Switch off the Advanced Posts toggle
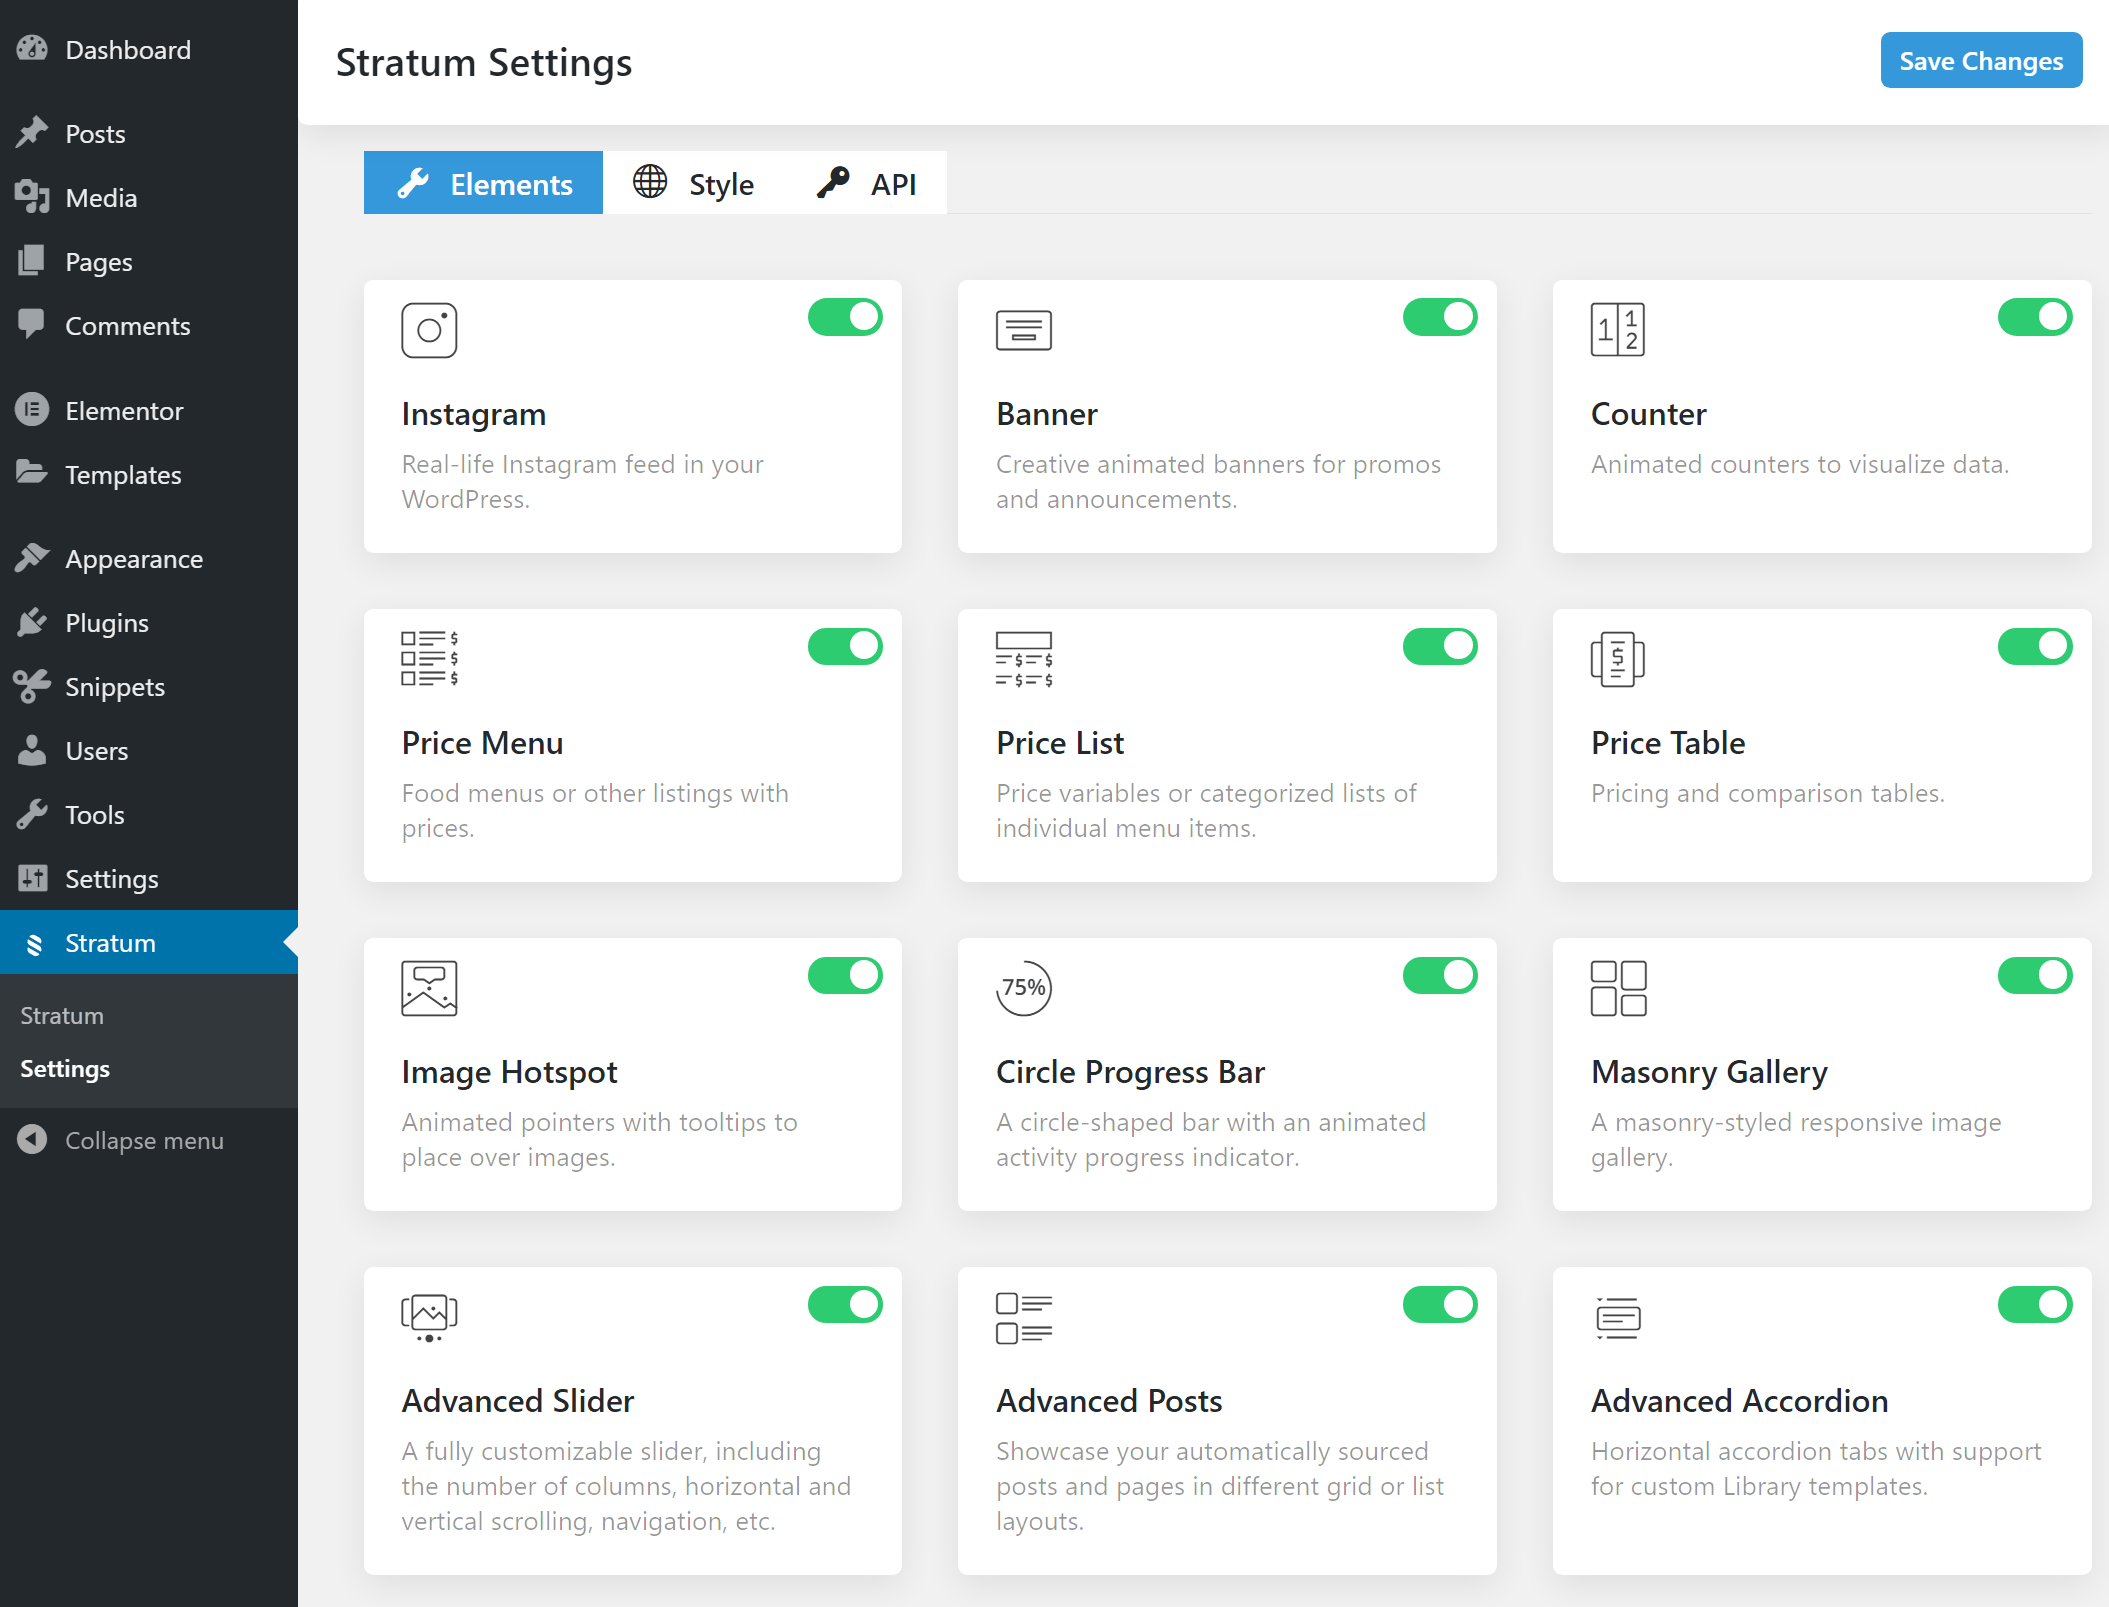This screenshot has width=2109, height=1607. click(1440, 1304)
